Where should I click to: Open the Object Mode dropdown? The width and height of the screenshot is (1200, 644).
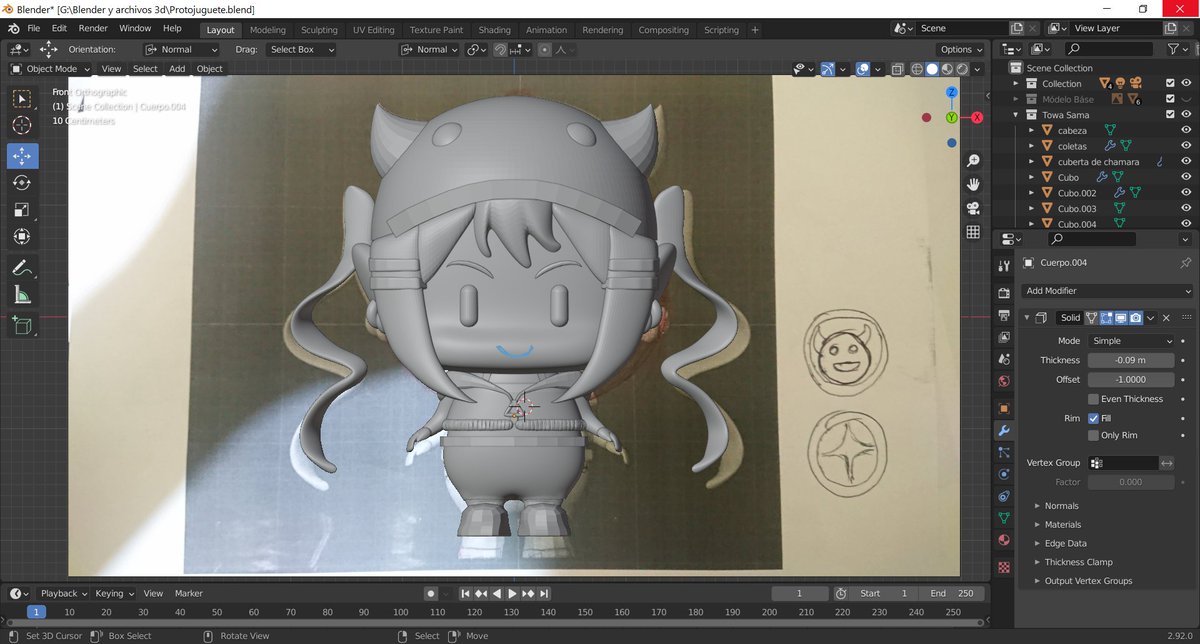tap(51, 69)
